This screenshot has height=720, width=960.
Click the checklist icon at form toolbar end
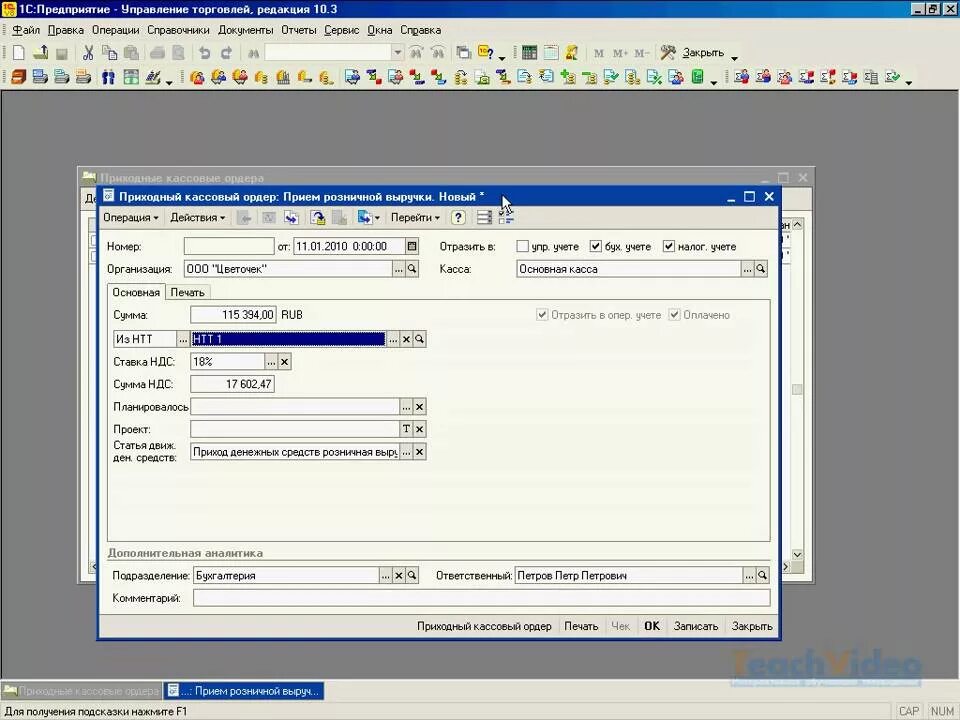[506, 217]
